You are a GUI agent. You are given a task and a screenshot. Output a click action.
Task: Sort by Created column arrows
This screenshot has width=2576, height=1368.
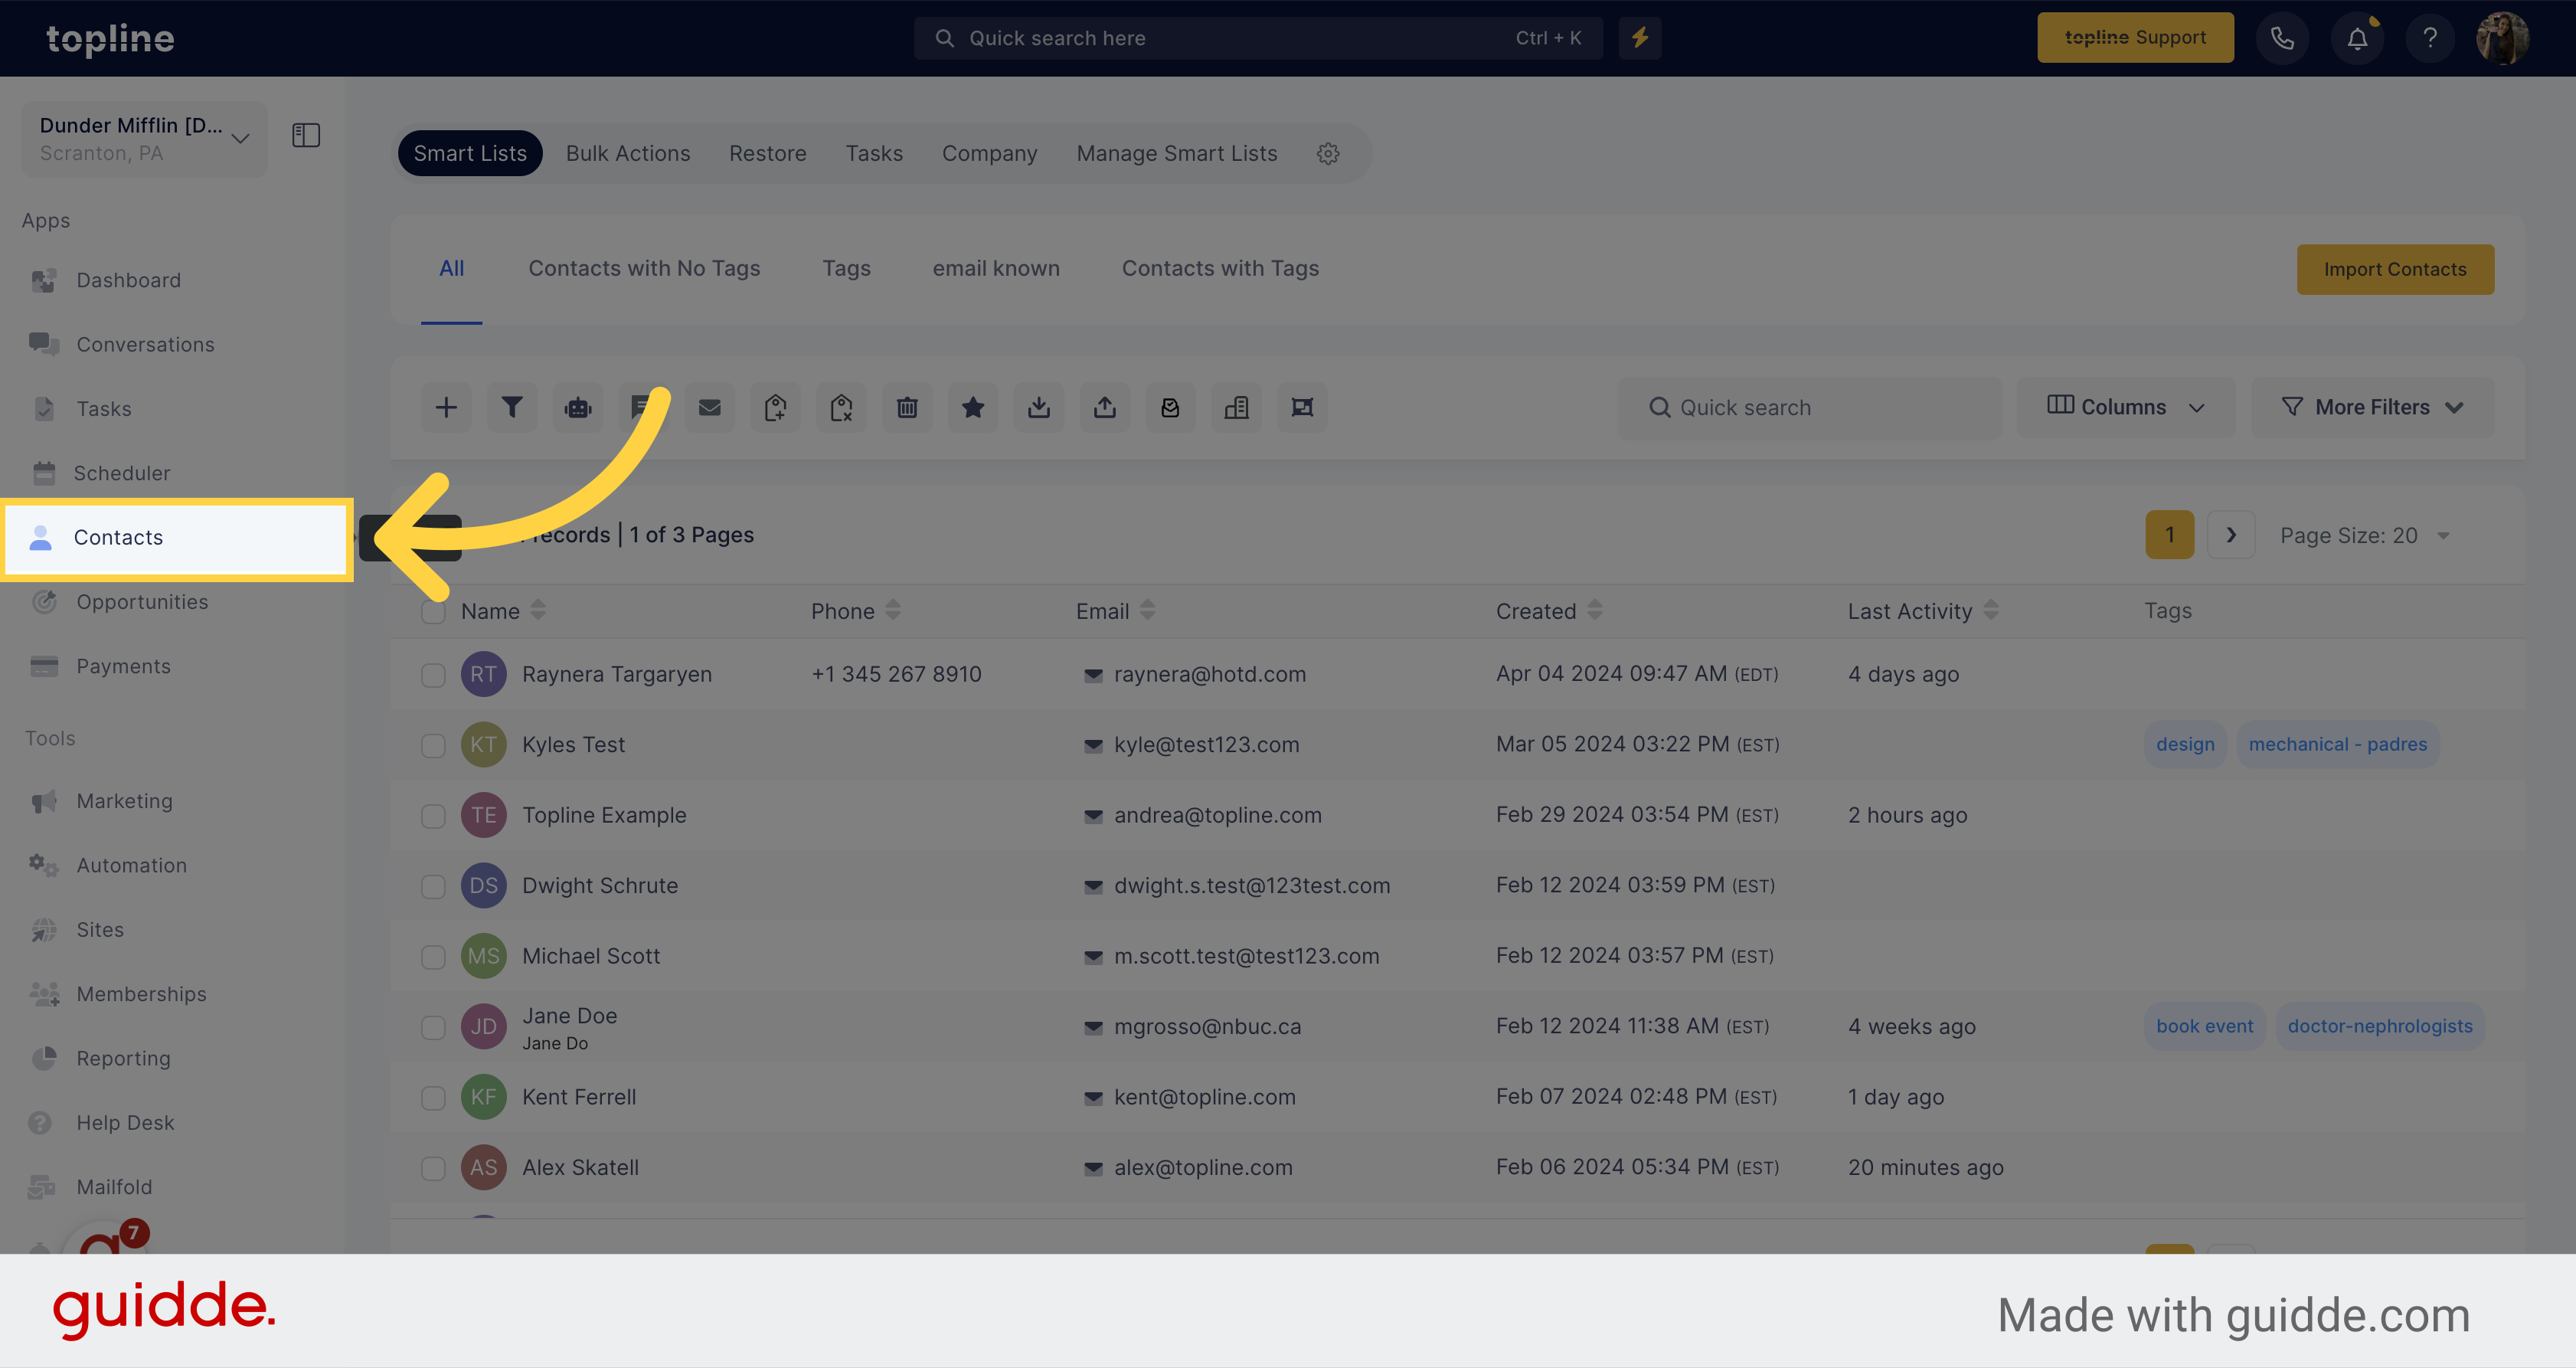click(1595, 610)
